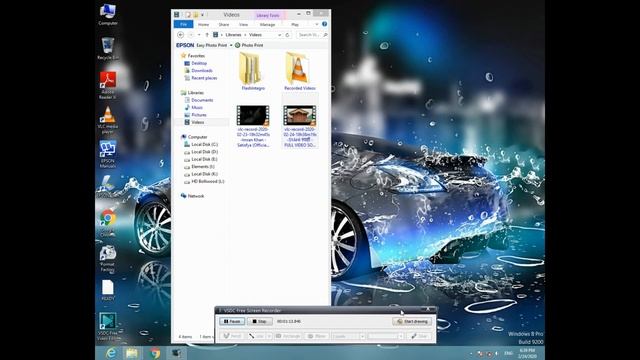Open the Play ribbon tab
Image resolution: width=640 pixels, height=360 pixels.
pyautogui.click(x=295, y=24)
